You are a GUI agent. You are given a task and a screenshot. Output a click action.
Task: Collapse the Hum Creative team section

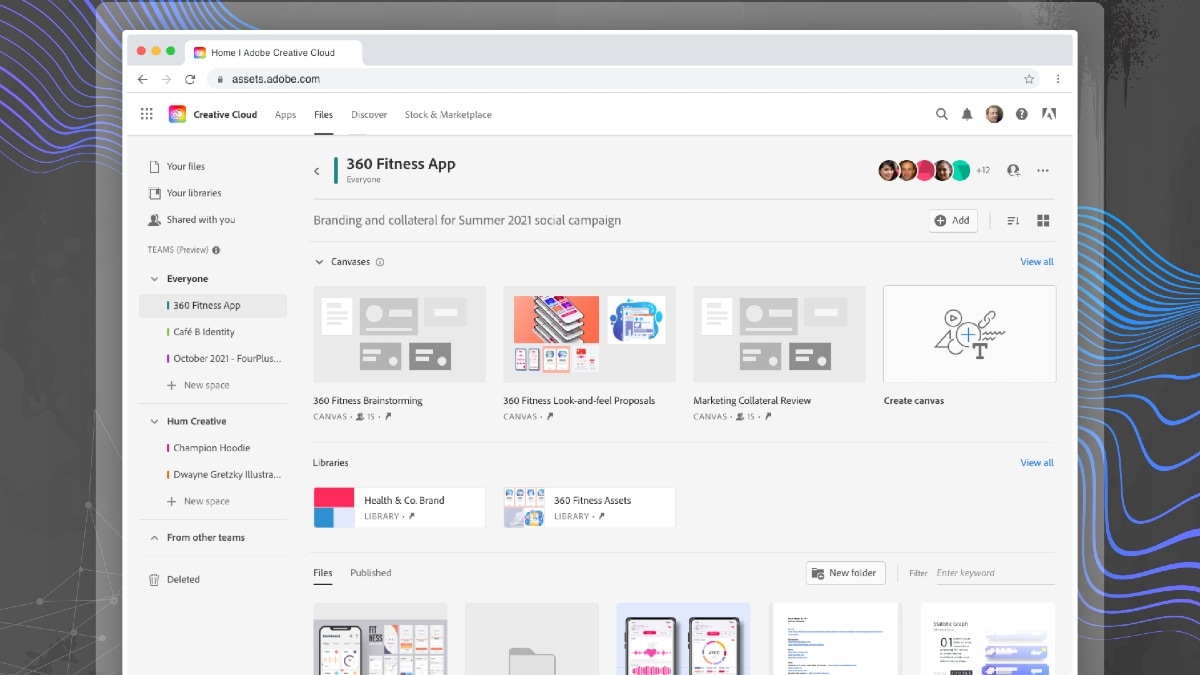click(154, 421)
